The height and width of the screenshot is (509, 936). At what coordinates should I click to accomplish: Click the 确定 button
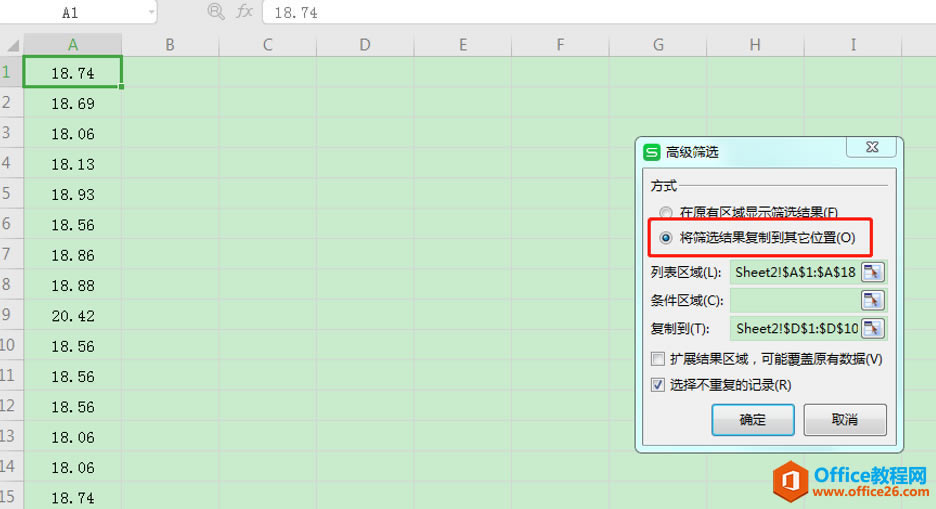753,419
